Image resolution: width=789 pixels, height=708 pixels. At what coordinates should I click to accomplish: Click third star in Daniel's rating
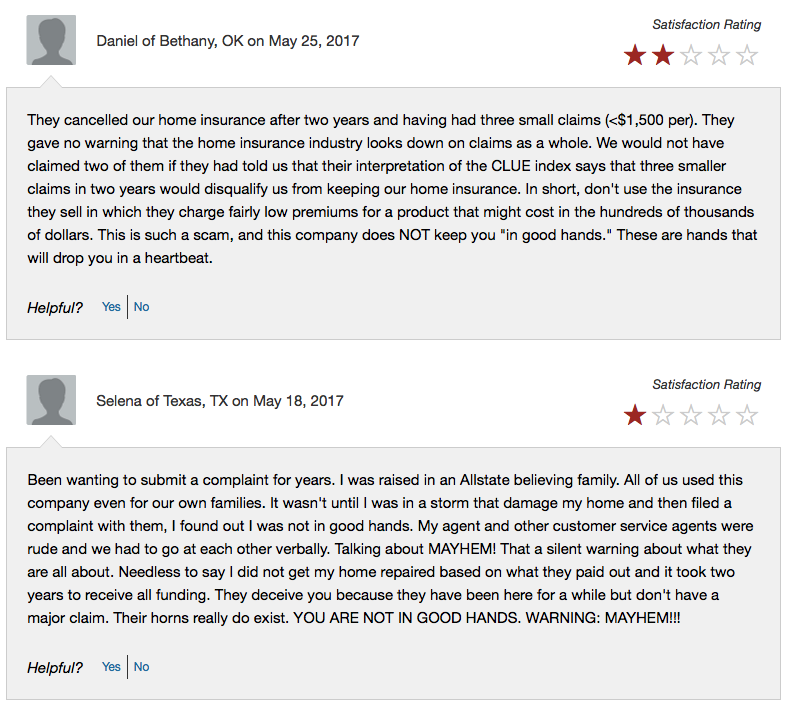(690, 55)
